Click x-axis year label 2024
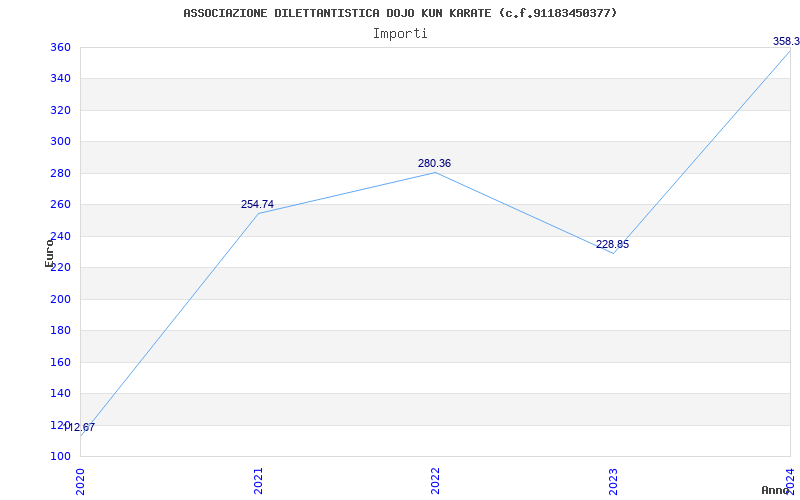 [790, 481]
